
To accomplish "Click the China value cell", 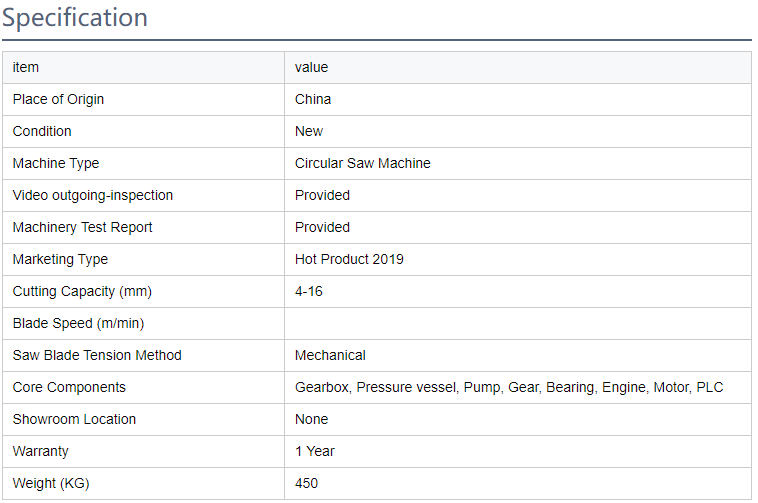I will pyautogui.click(x=313, y=99).
